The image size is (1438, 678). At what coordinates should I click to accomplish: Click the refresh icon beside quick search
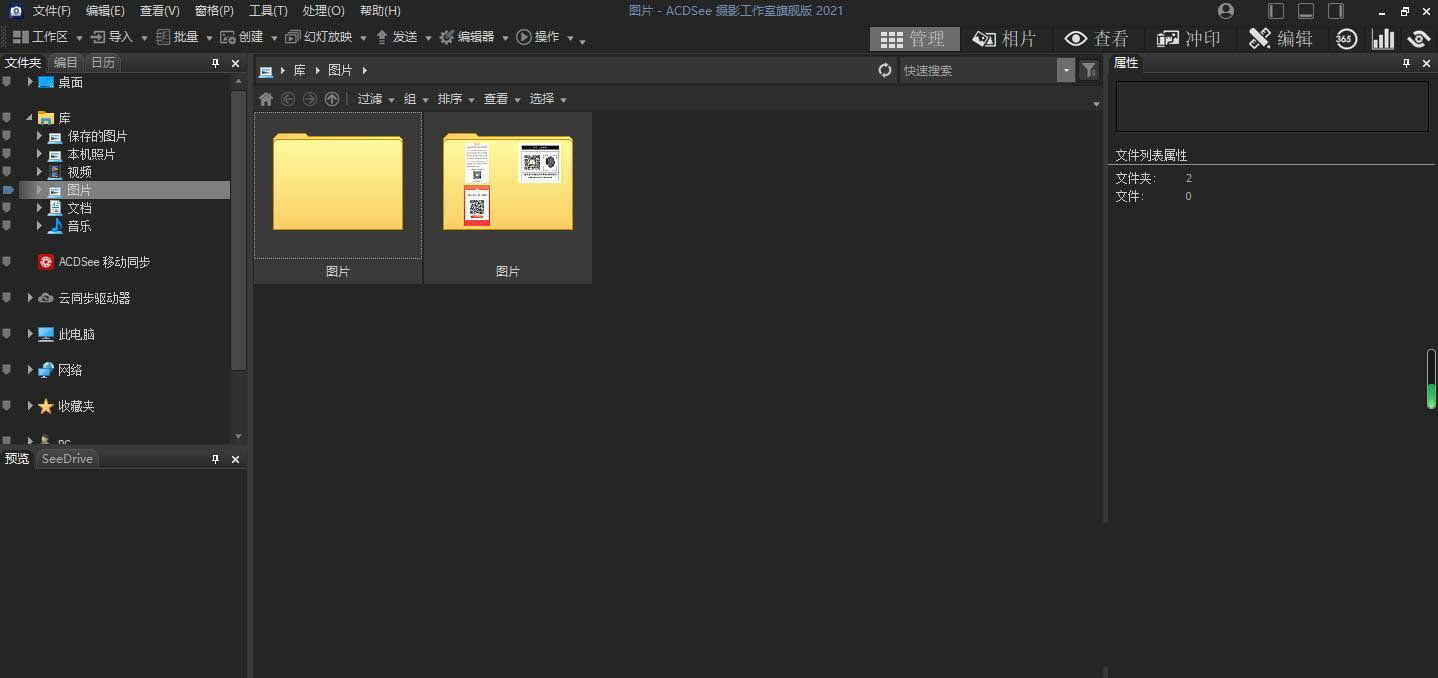884,70
